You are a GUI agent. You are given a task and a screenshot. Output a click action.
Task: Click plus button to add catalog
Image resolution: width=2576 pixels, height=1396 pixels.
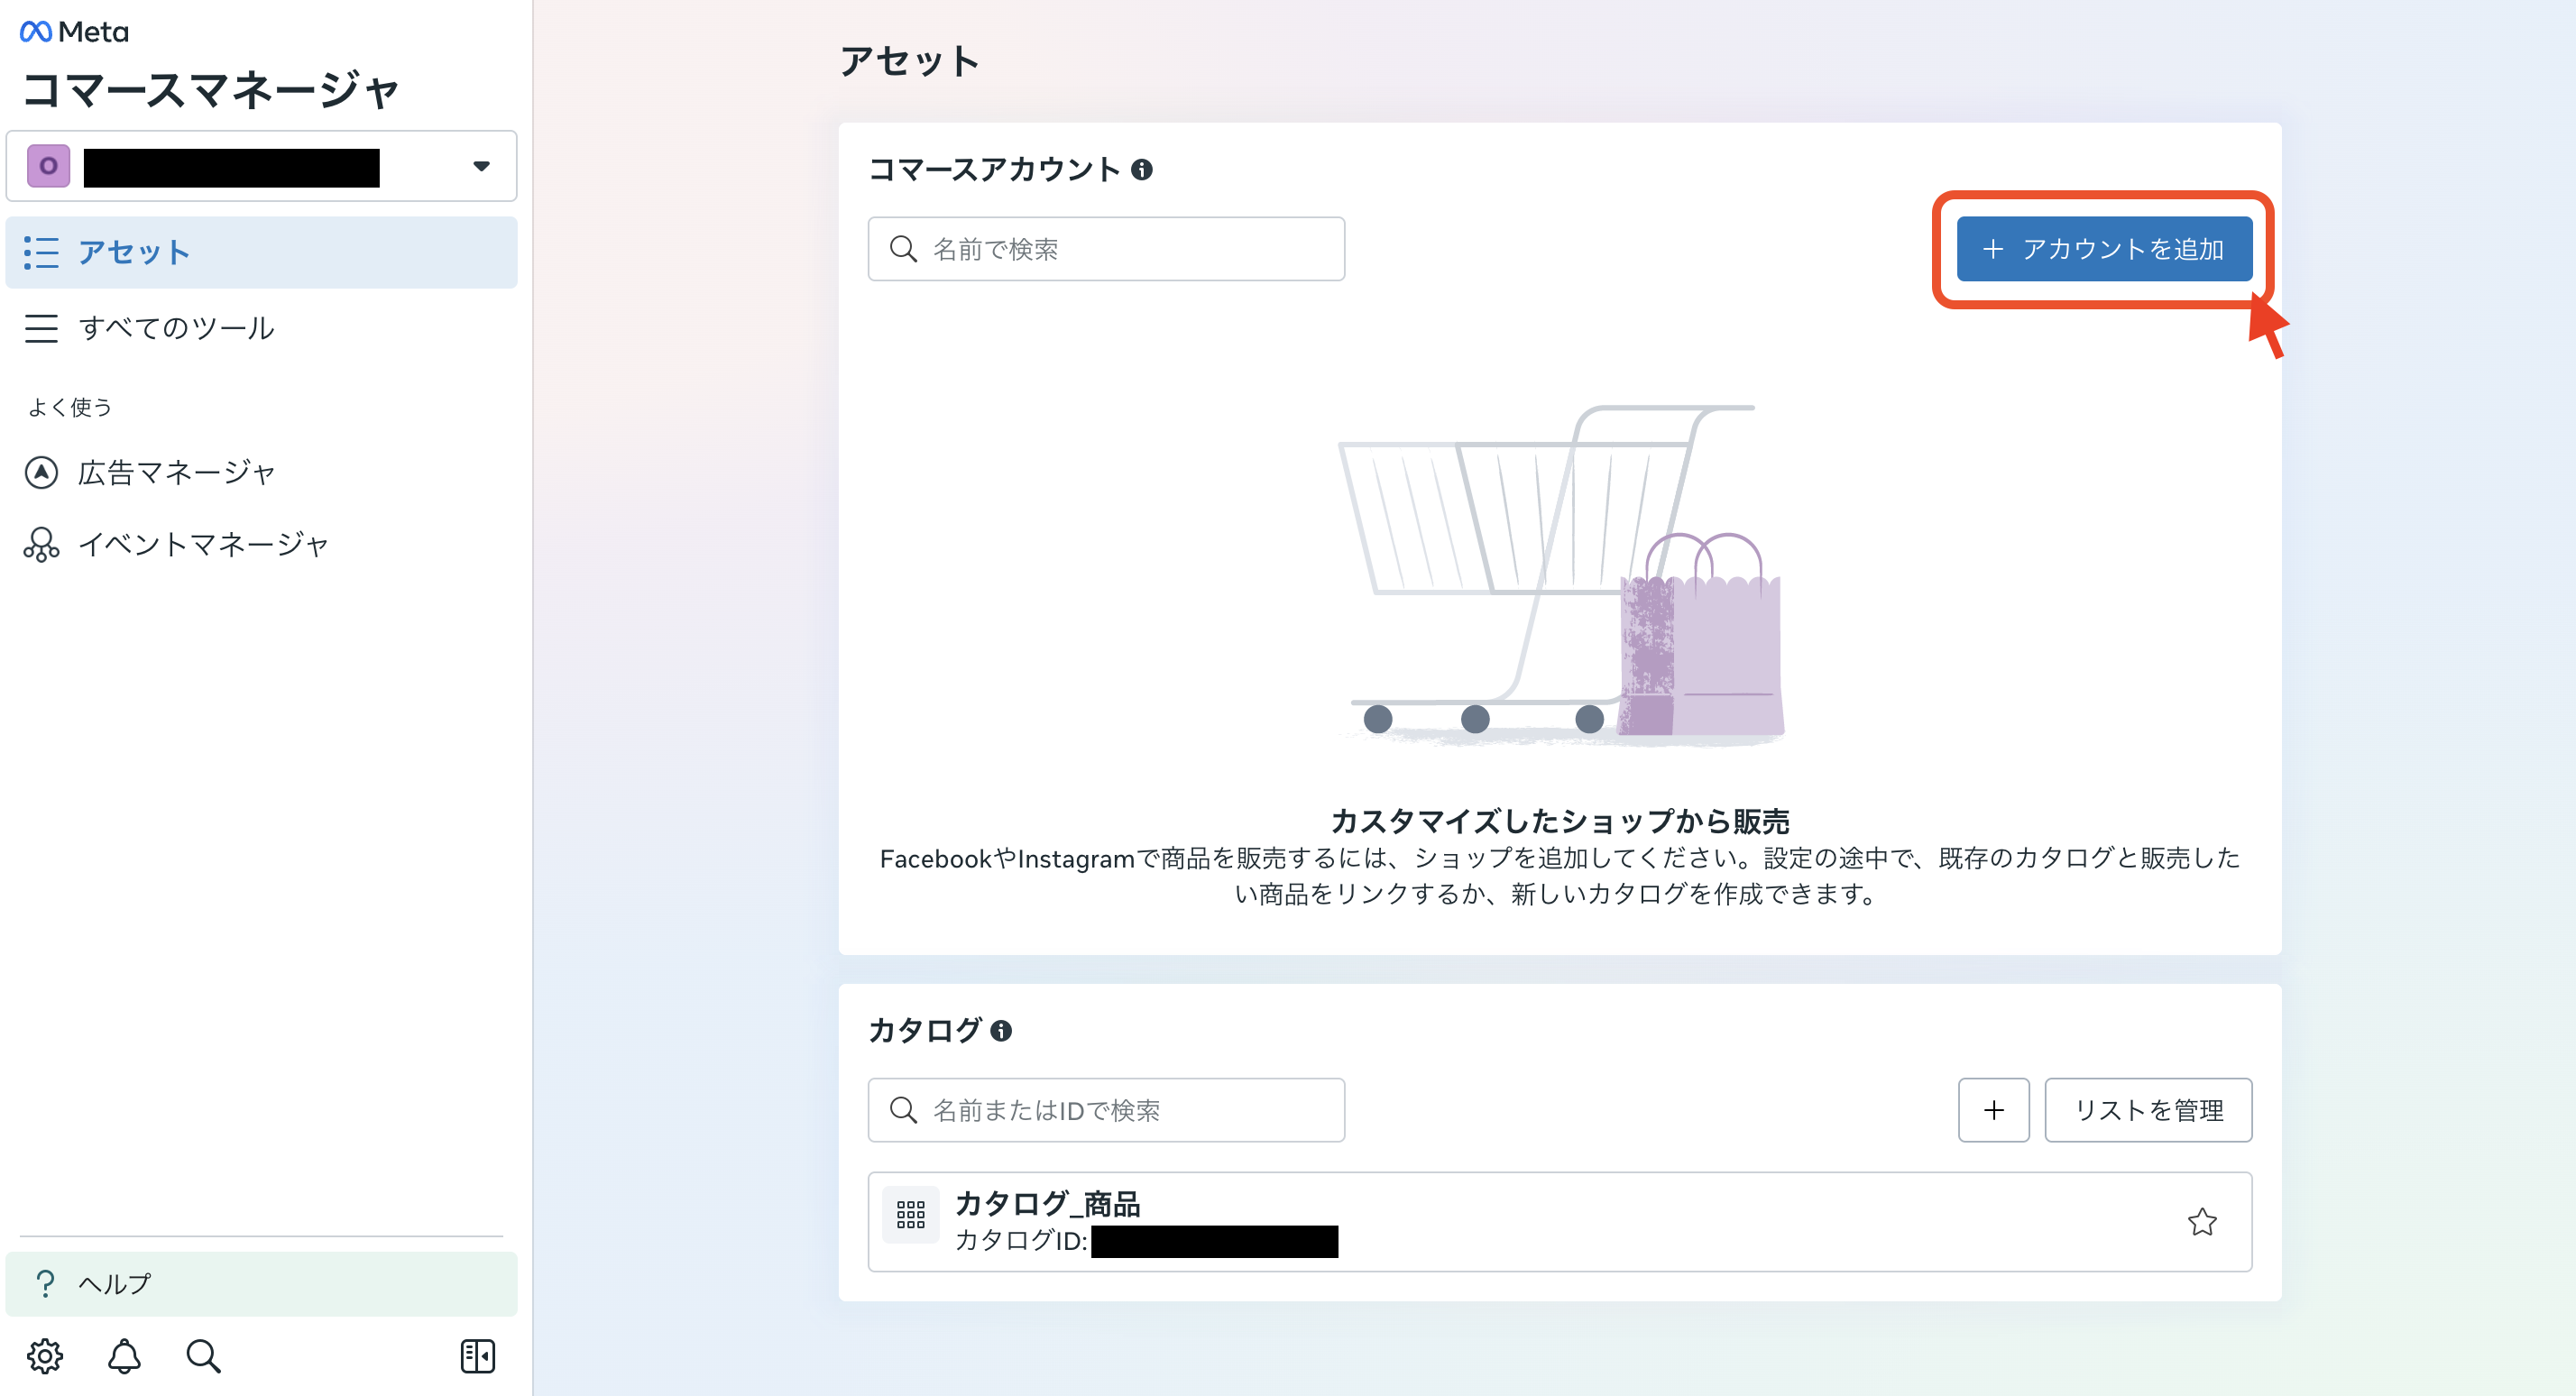tap(1993, 1109)
